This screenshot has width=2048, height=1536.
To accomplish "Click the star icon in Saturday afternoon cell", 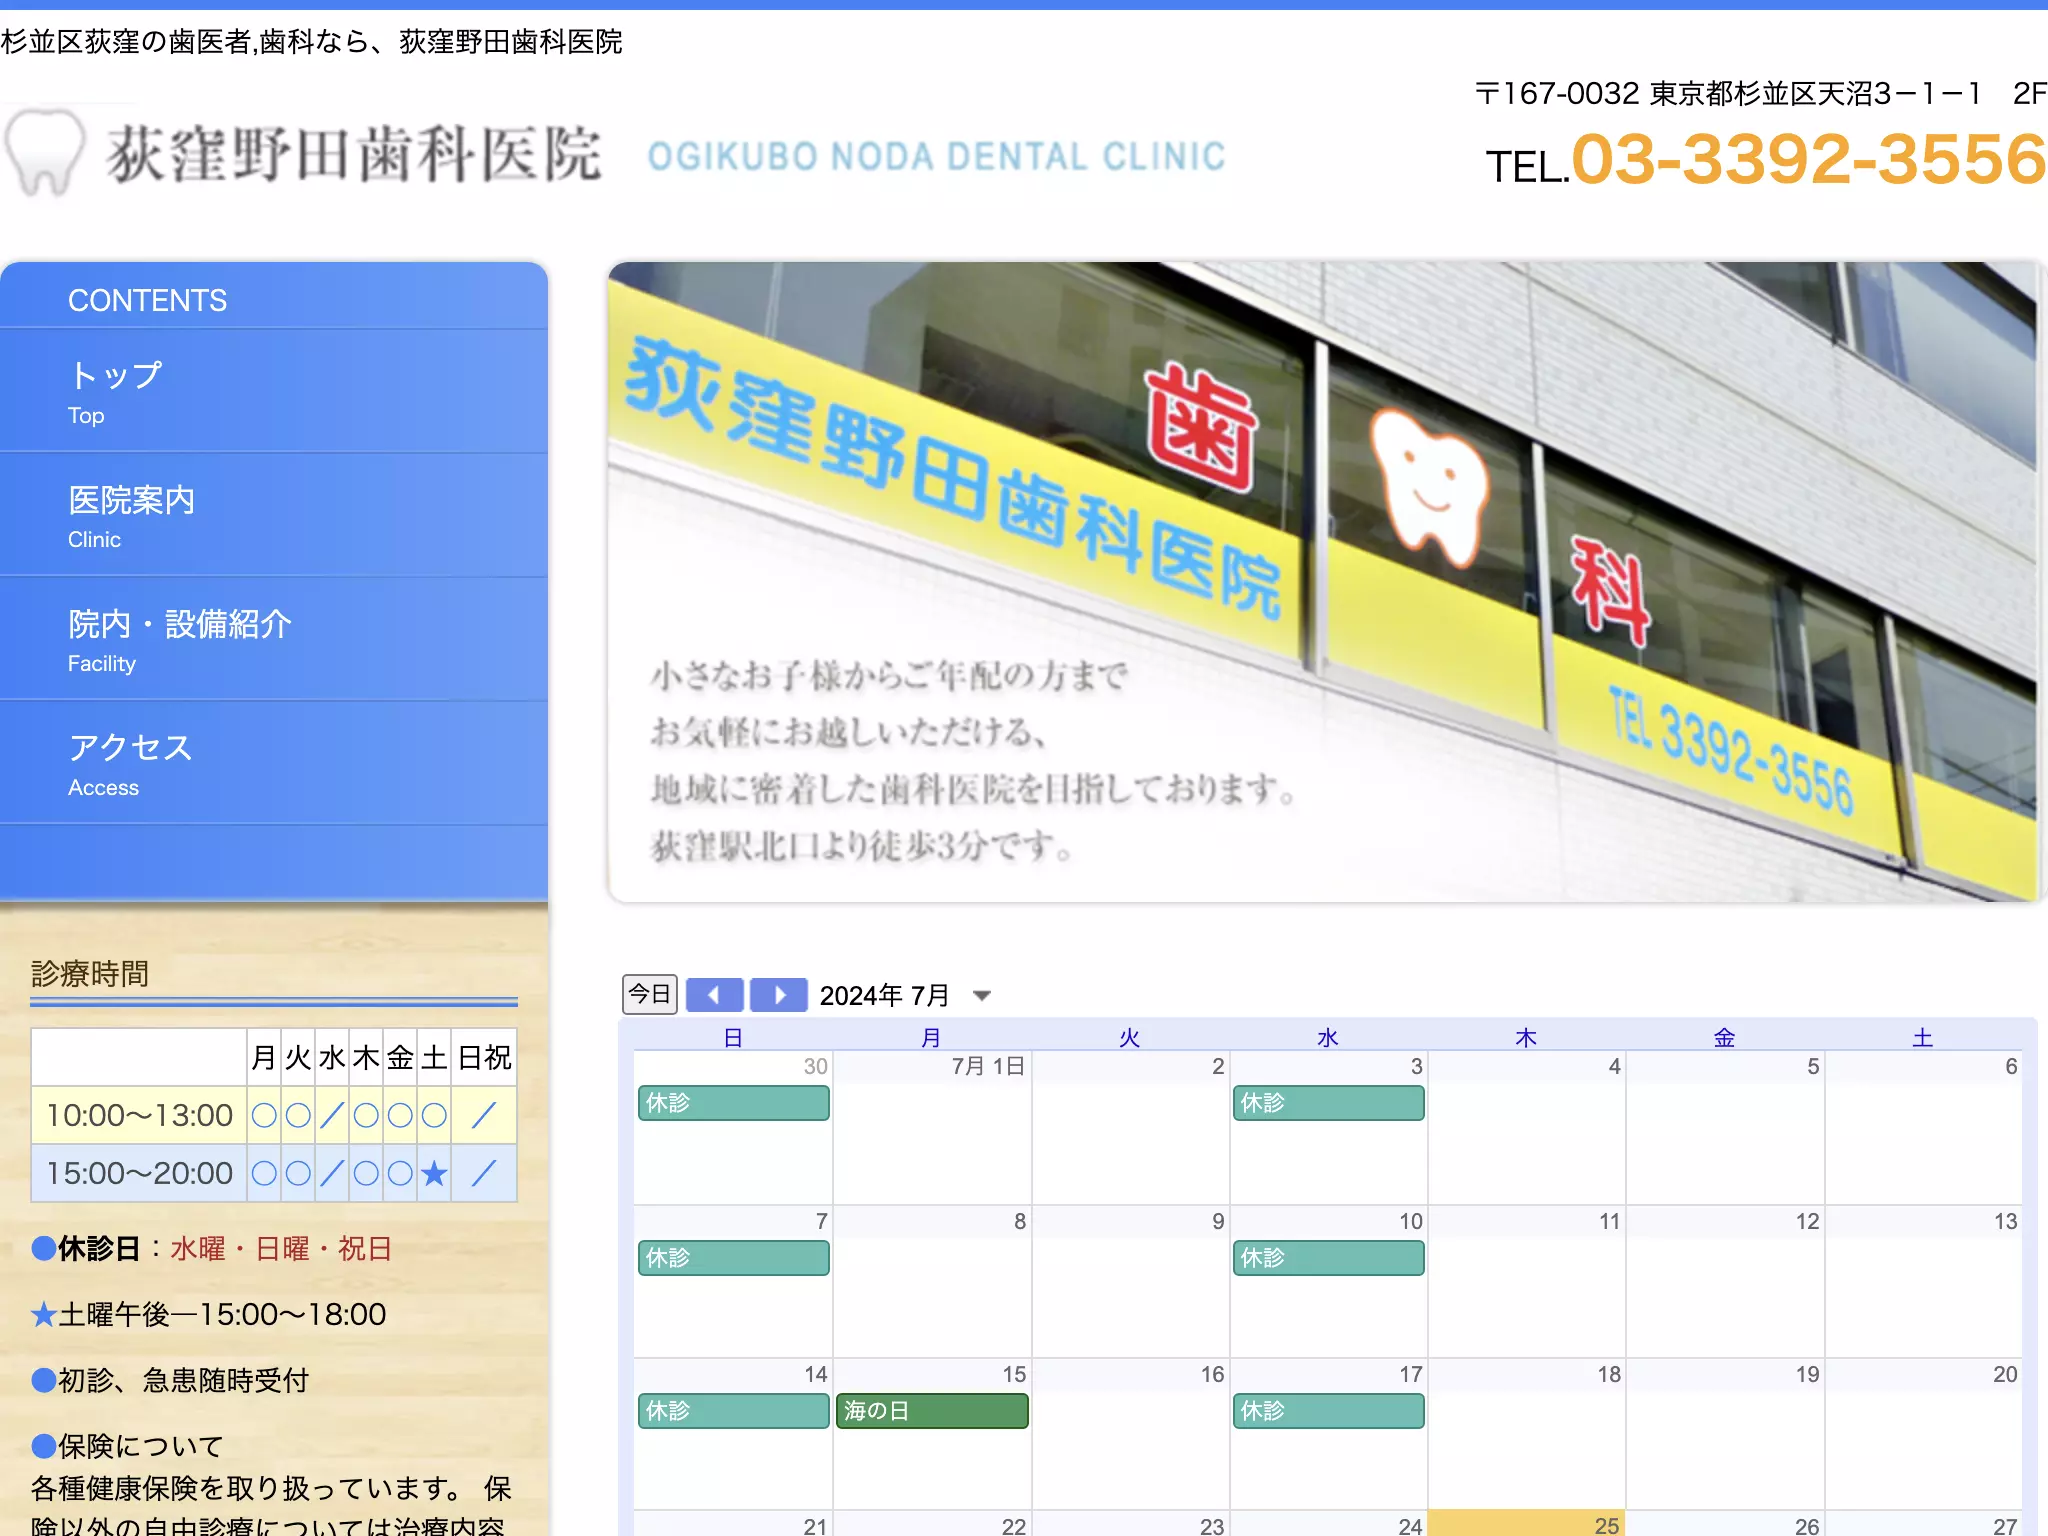I will point(434,1173).
